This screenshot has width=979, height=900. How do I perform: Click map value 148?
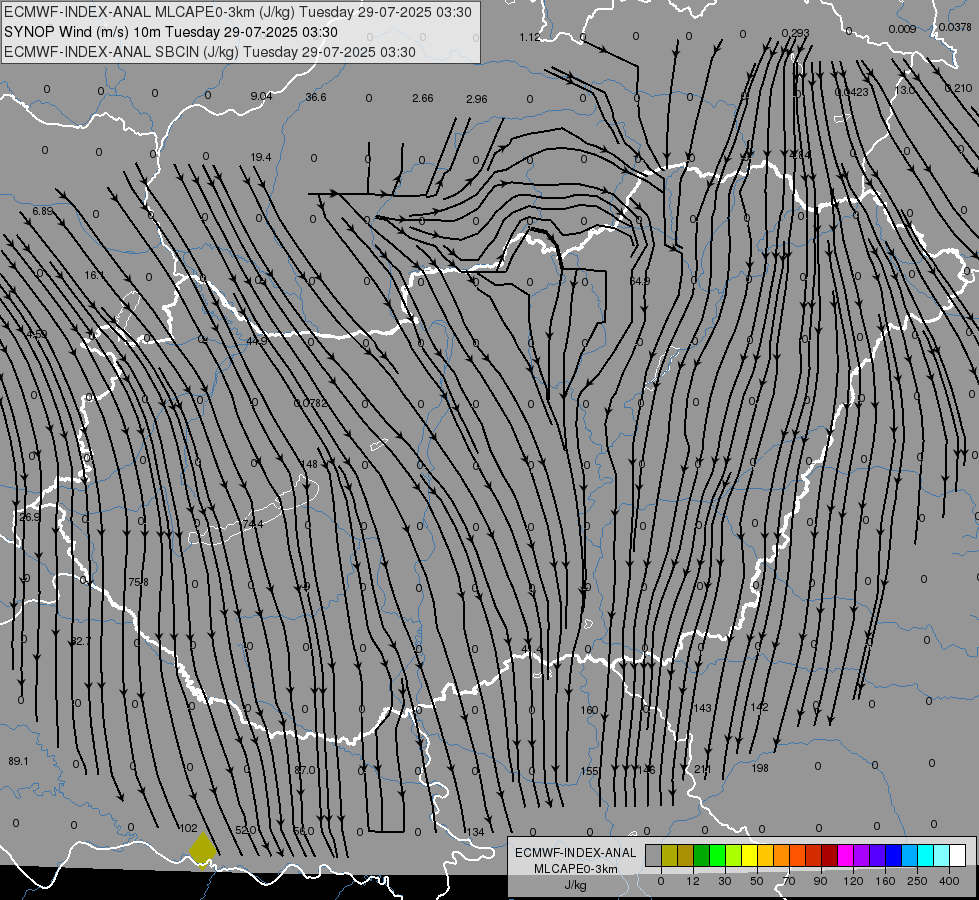pyautogui.click(x=309, y=464)
